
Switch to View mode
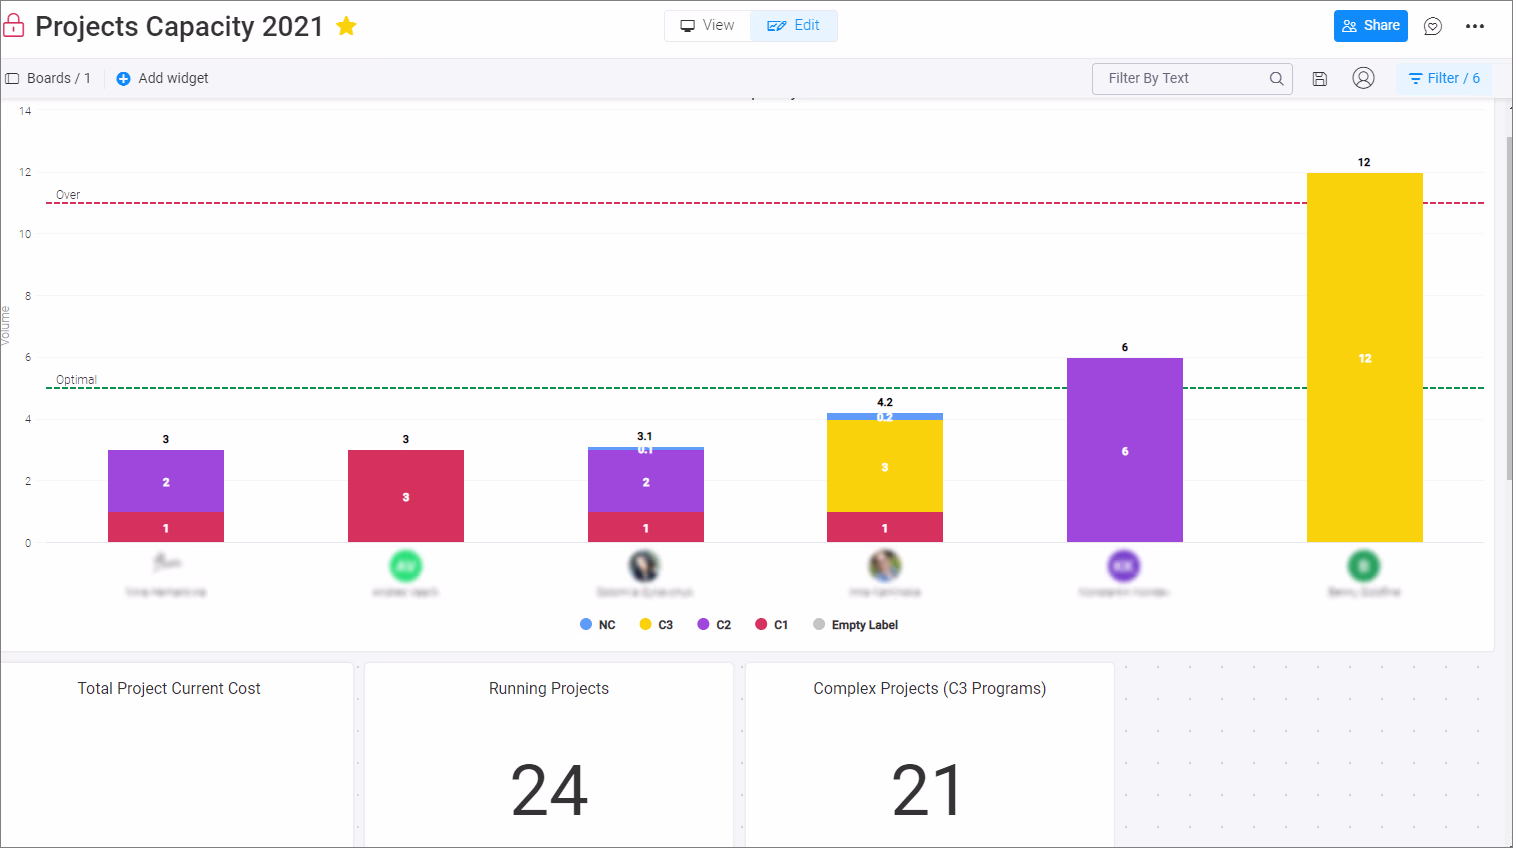pyautogui.click(x=708, y=26)
